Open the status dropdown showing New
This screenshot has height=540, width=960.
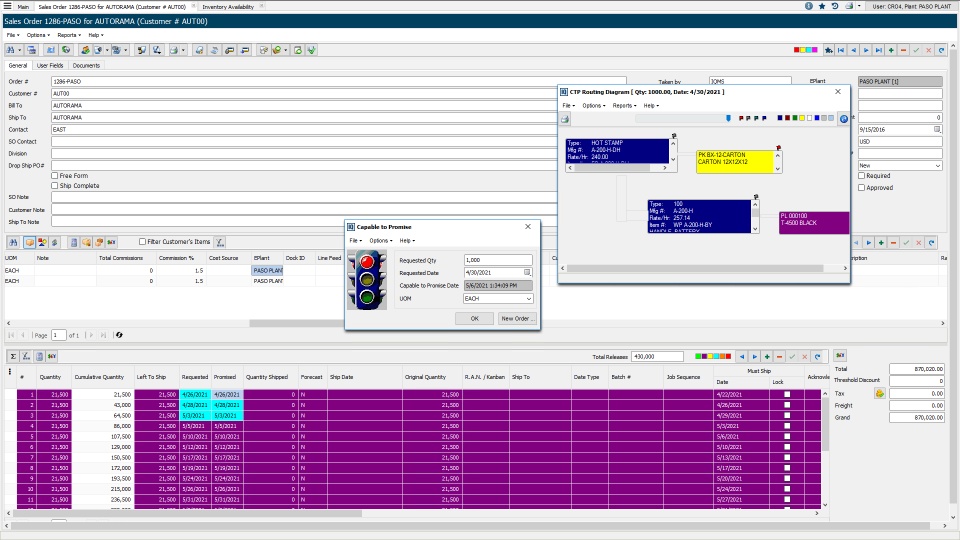click(937, 165)
